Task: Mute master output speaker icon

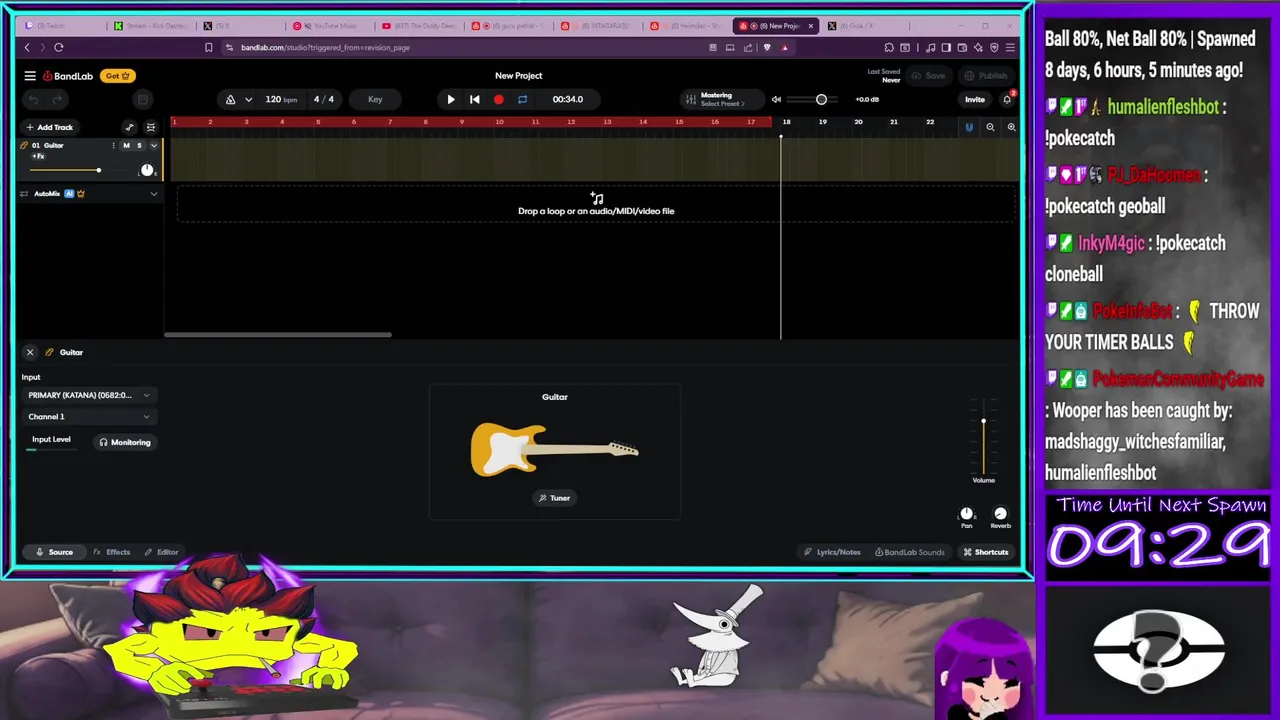Action: click(x=776, y=99)
